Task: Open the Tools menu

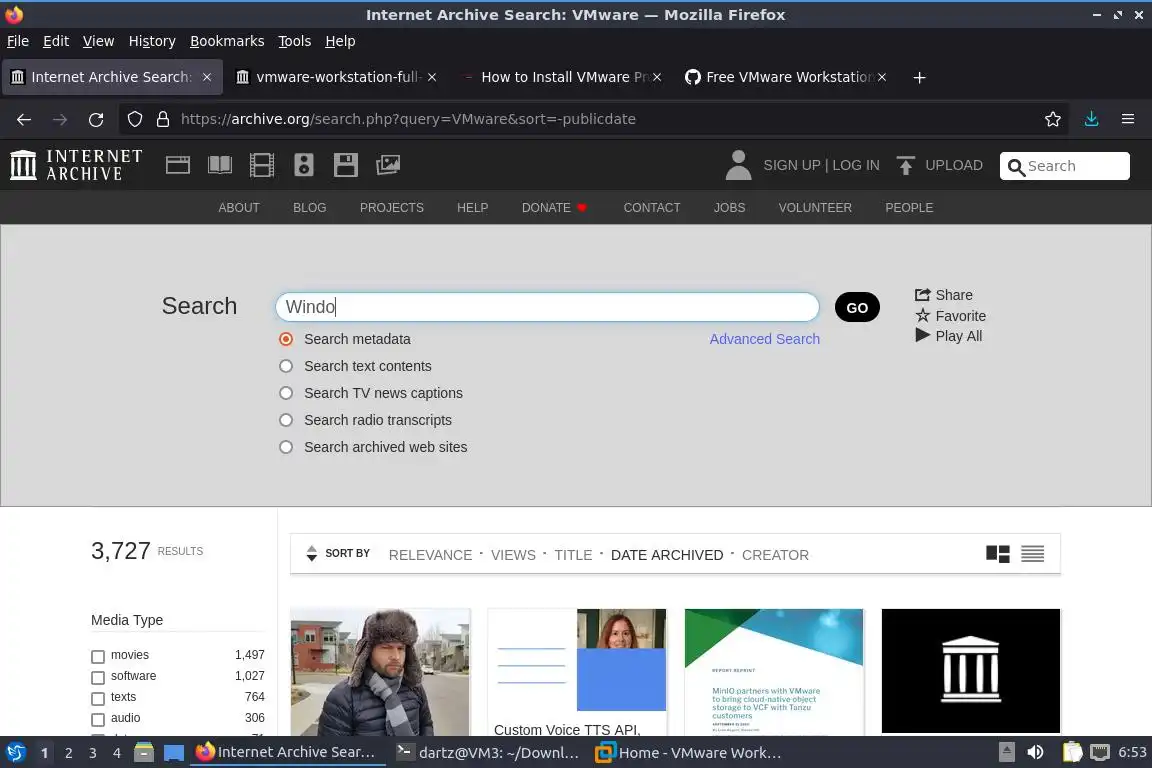Action: tap(295, 41)
